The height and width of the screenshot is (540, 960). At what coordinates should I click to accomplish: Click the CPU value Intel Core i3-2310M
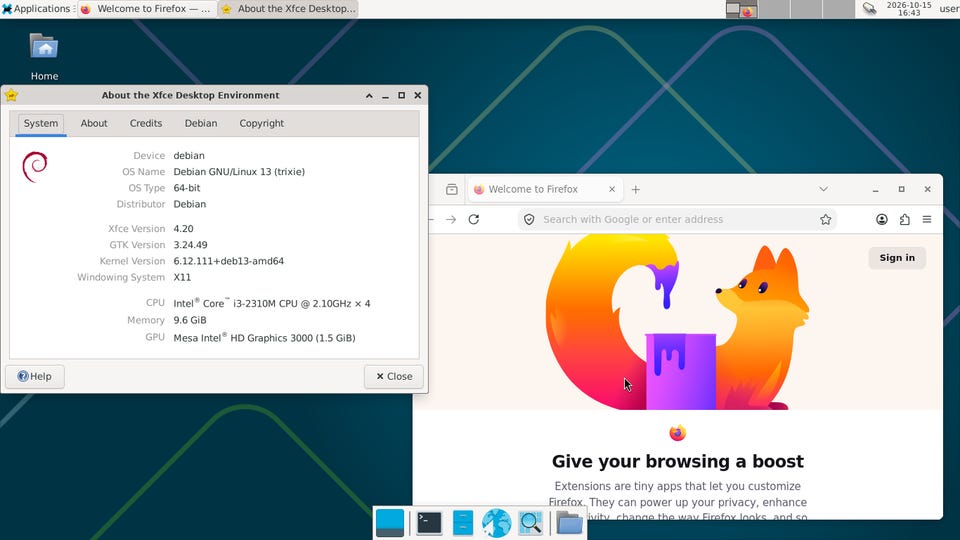coord(272,303)
